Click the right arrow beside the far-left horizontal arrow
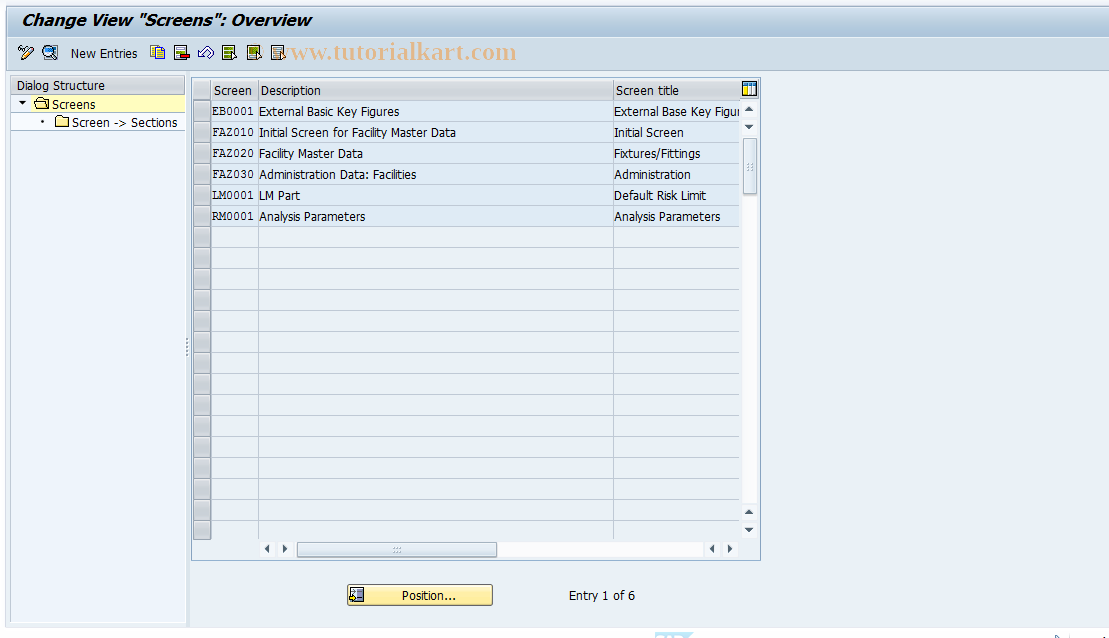1109x638 pixels. coord(285,549)
